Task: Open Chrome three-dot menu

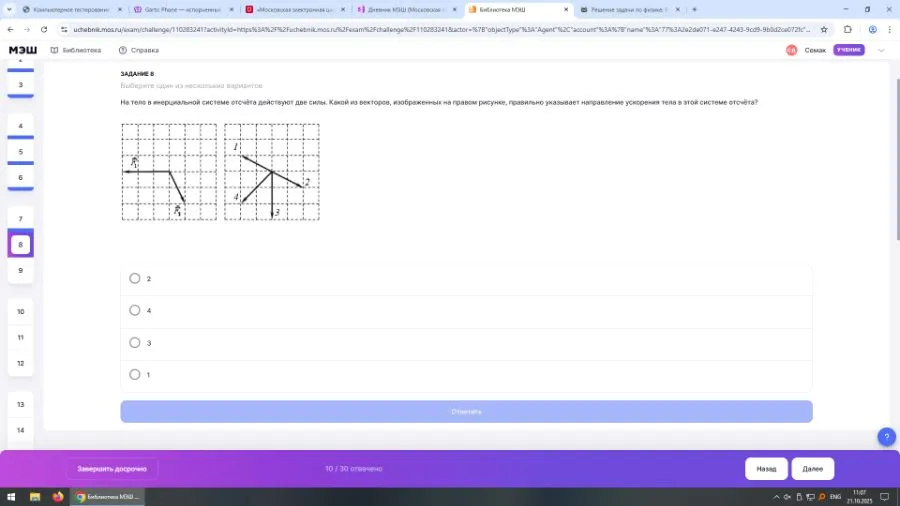Action: (x=889, y=29)
